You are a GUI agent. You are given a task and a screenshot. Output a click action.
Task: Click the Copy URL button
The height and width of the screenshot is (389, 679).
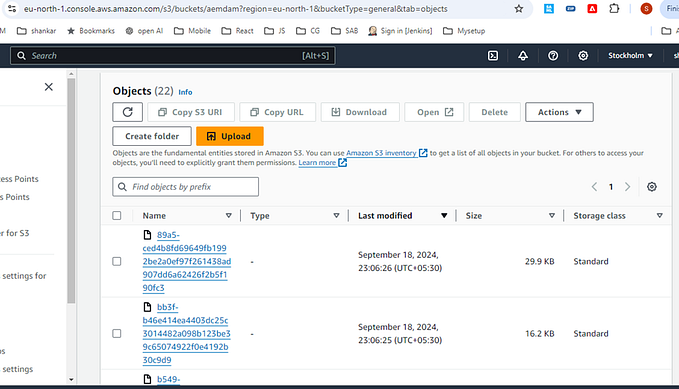[x=278, y=112]
